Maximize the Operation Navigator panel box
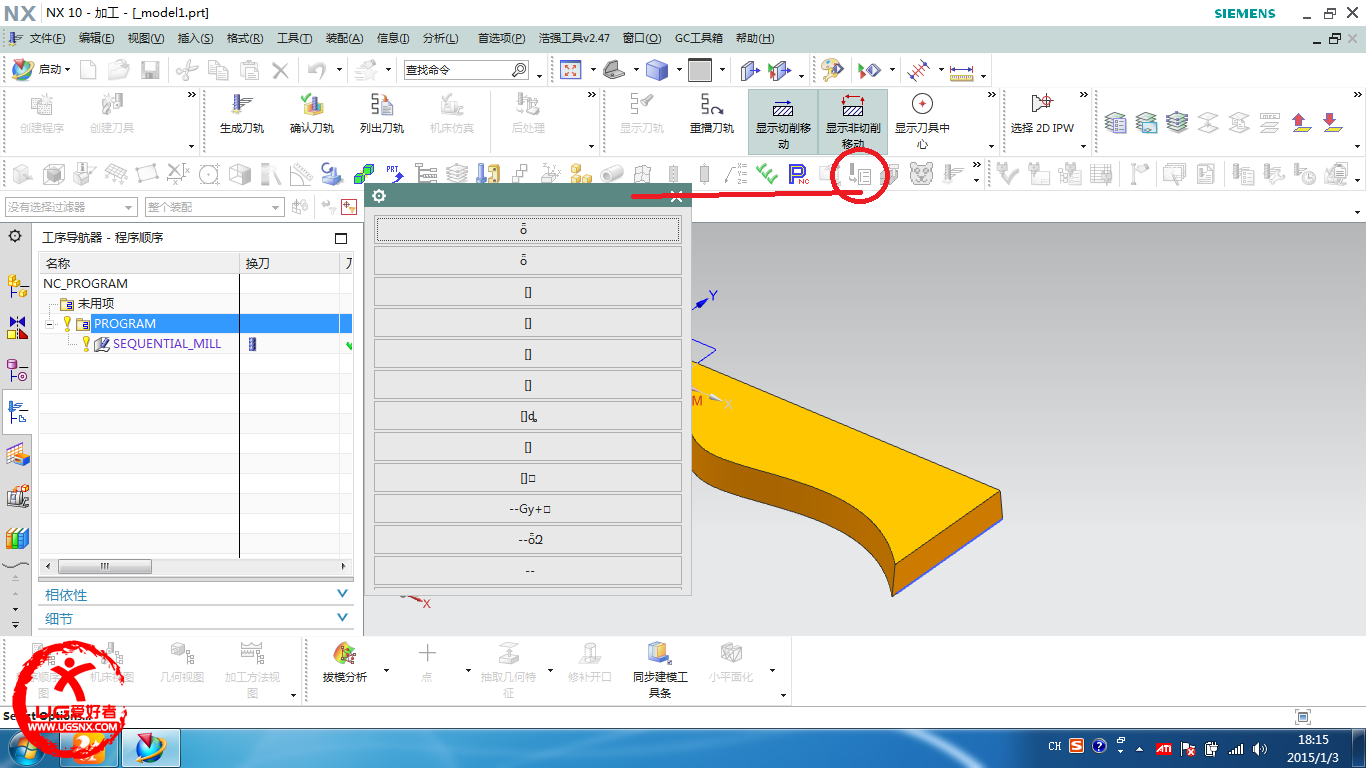 341,238
